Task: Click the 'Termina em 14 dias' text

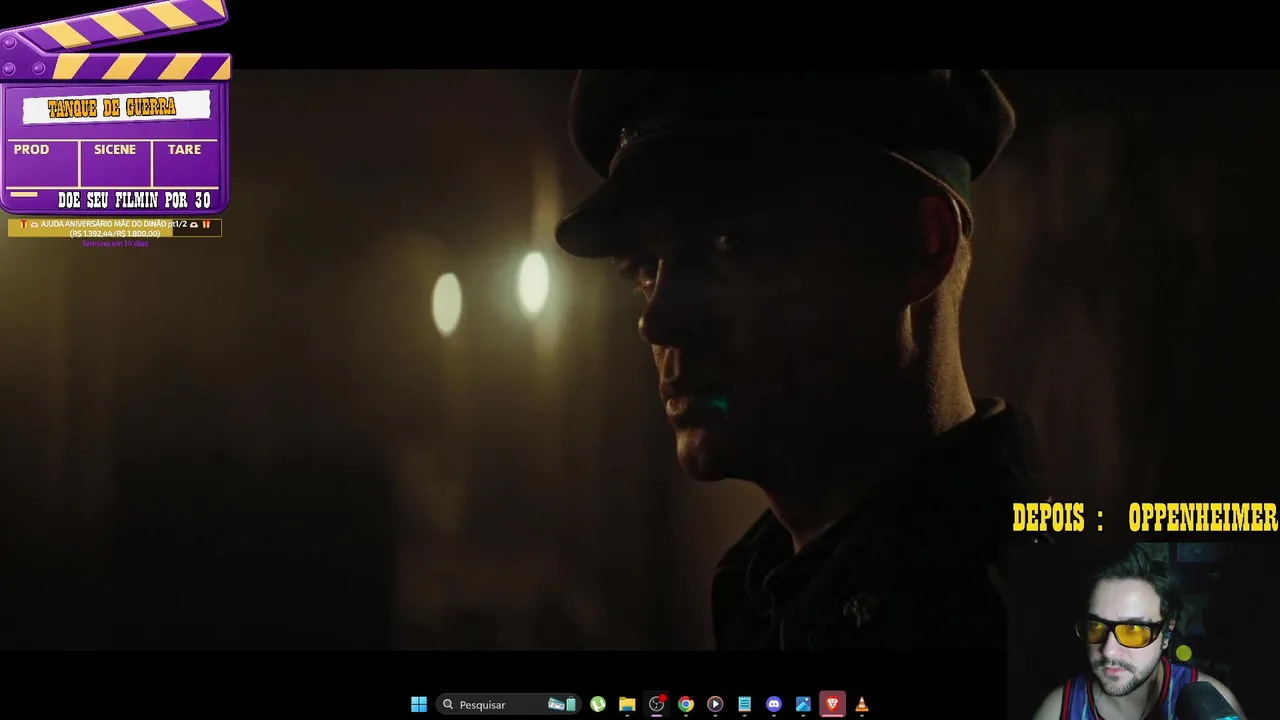Action: click(114, 243)
